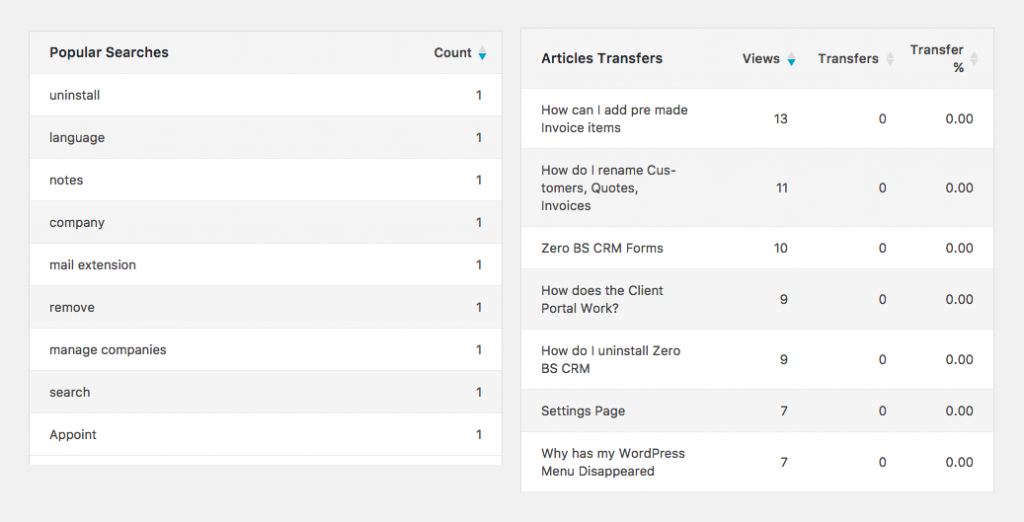Screen dimensions: 1024x522
Task: Click the sort arrows beside Count
Action: tap(482, 53)
